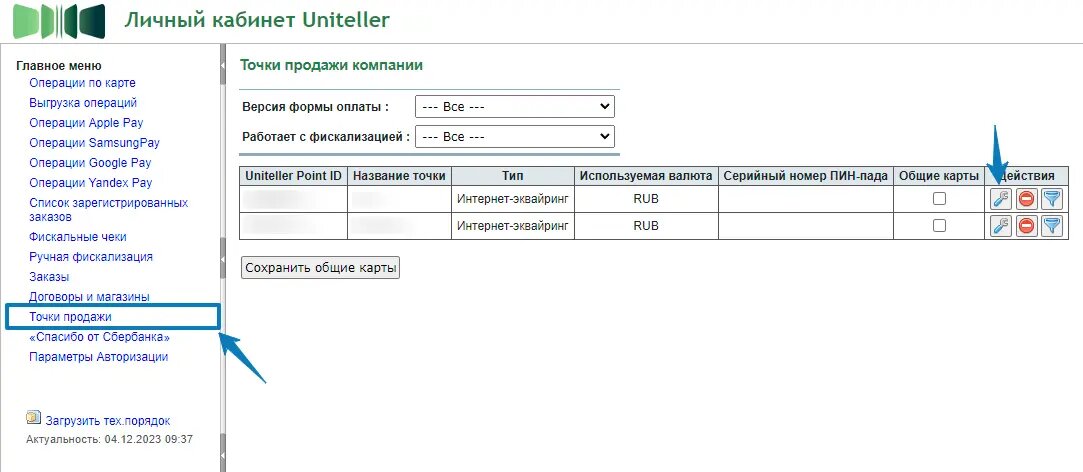The image size is (1083, 472).
Task: Tick the Общие карты checkbox in first row
Action: coord(939,199)
